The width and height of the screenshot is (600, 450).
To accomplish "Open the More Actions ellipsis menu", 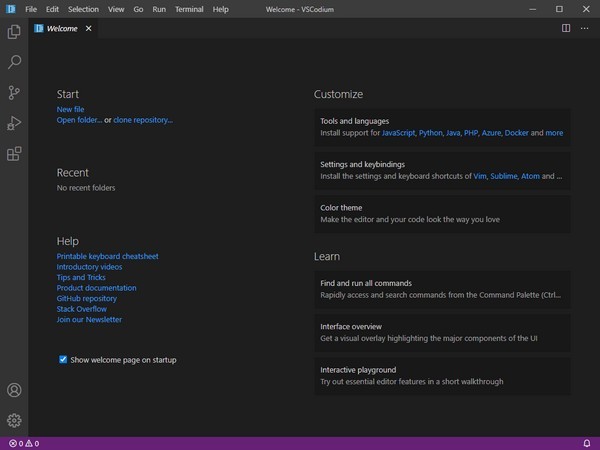I will [586, 28].
